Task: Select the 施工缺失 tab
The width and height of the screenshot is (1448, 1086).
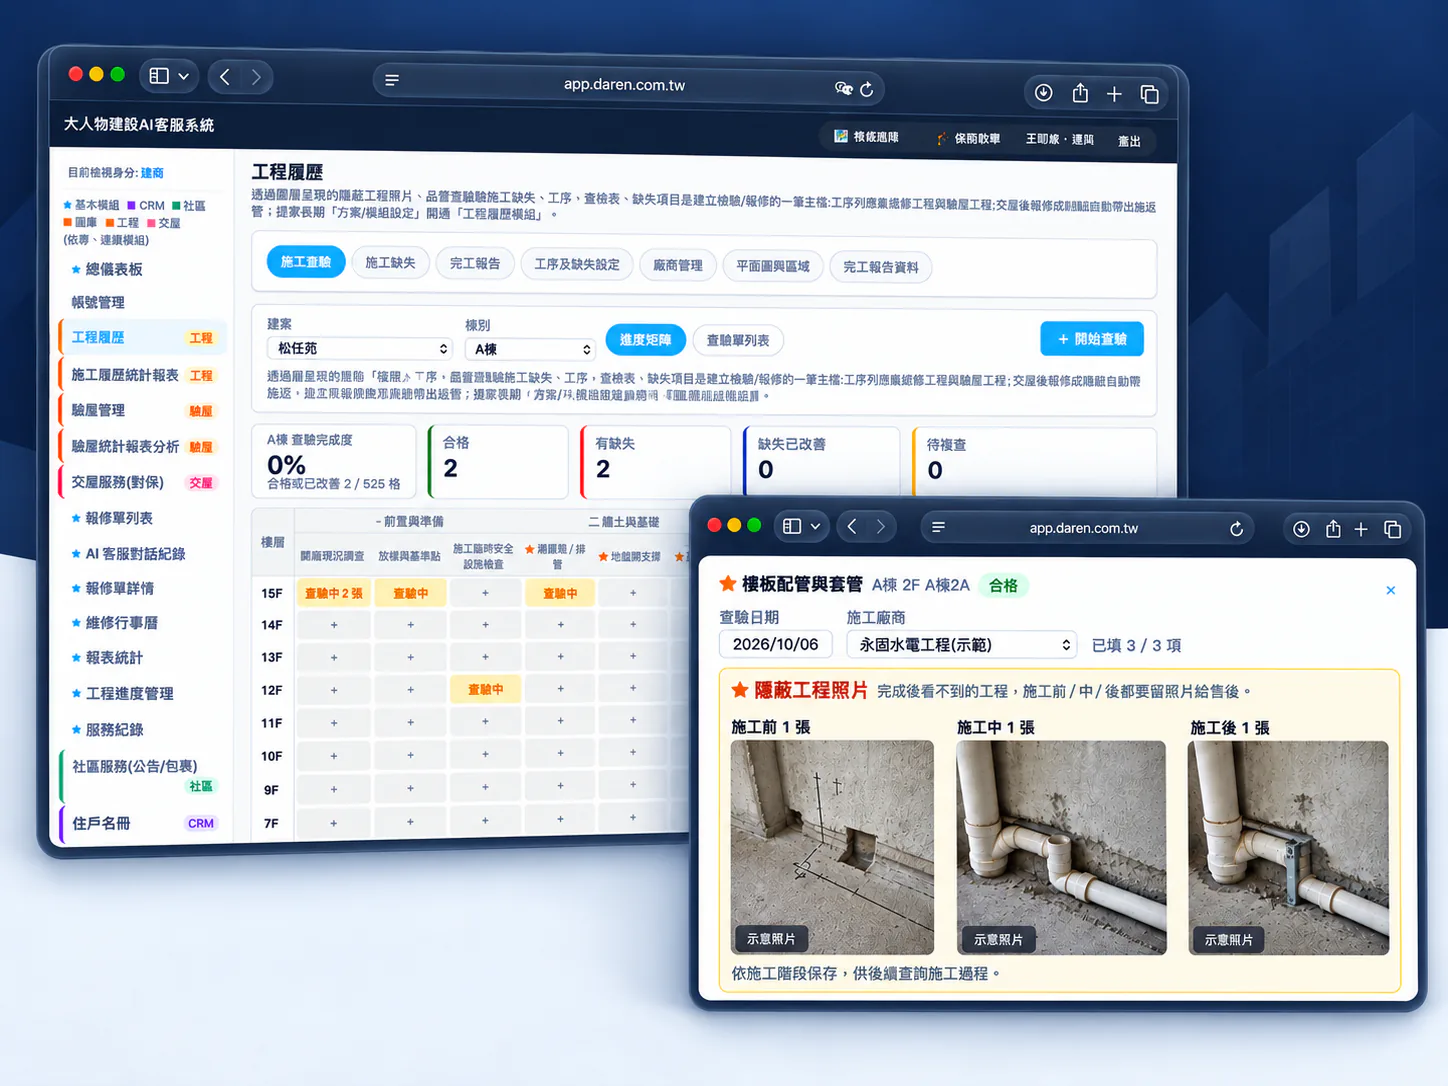Action: [x=390, y=262]
